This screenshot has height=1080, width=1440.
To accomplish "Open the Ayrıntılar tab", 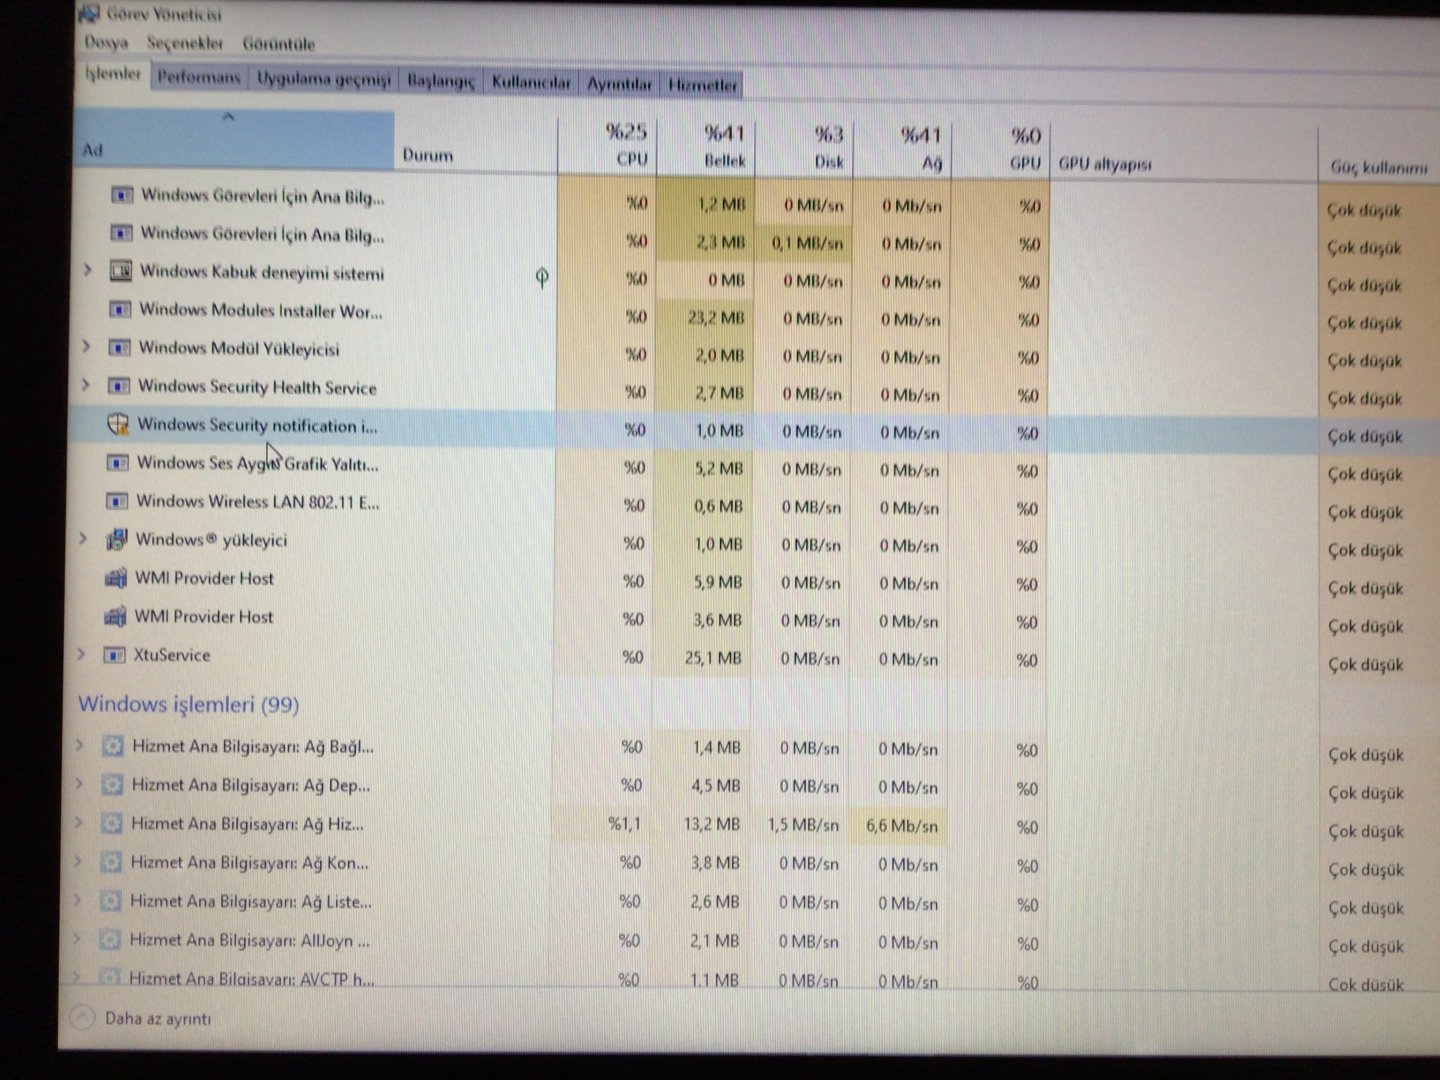I will pyautogui.click(x=619, y=84).
